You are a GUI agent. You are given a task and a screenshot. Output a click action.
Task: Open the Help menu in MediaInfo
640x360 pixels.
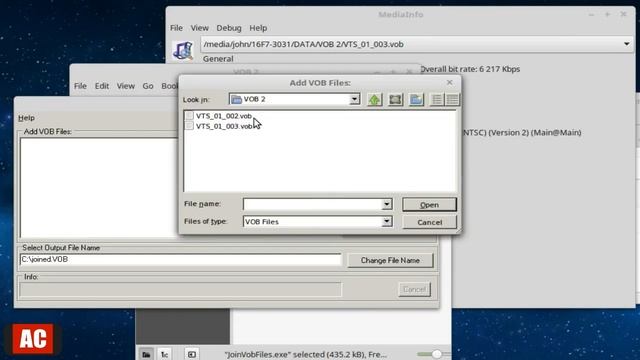coord(258,28)
